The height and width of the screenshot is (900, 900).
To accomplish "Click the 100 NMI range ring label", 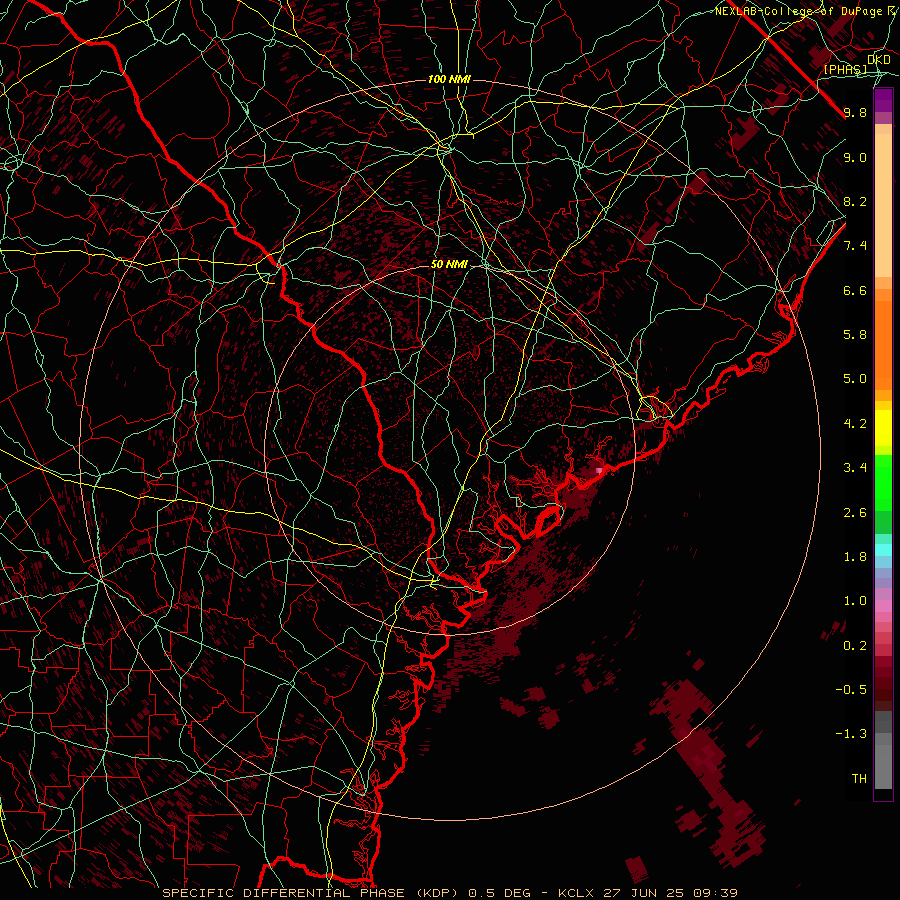I will coord(449,79).
